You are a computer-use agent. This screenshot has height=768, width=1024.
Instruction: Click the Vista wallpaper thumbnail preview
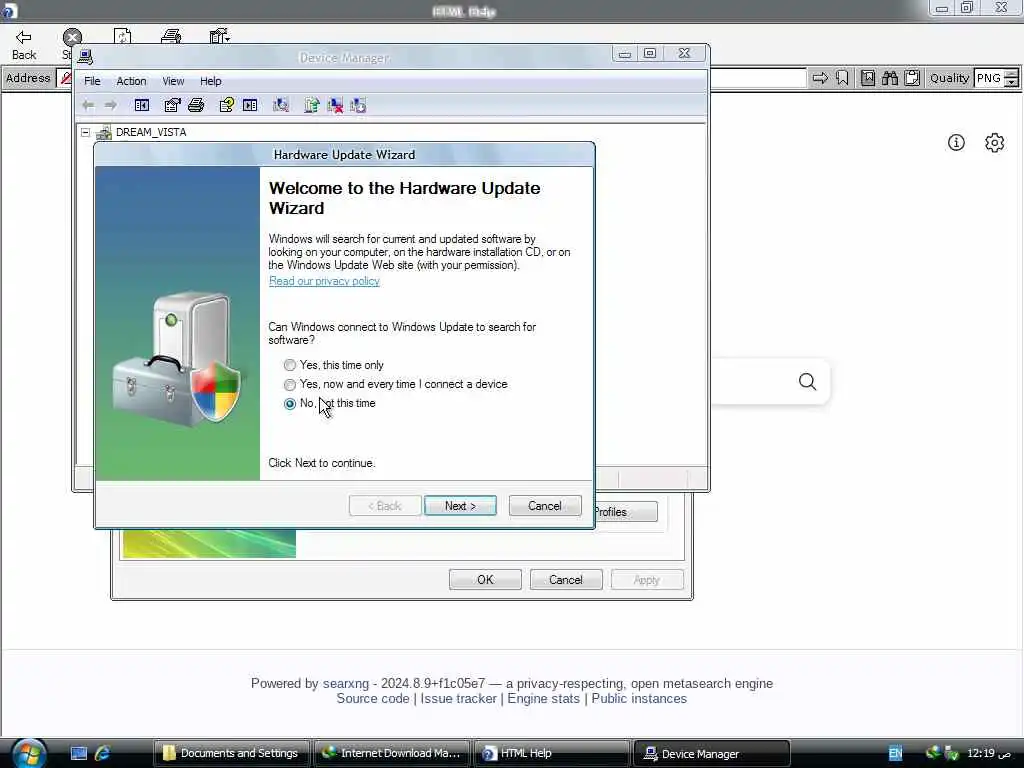point(209,543)
